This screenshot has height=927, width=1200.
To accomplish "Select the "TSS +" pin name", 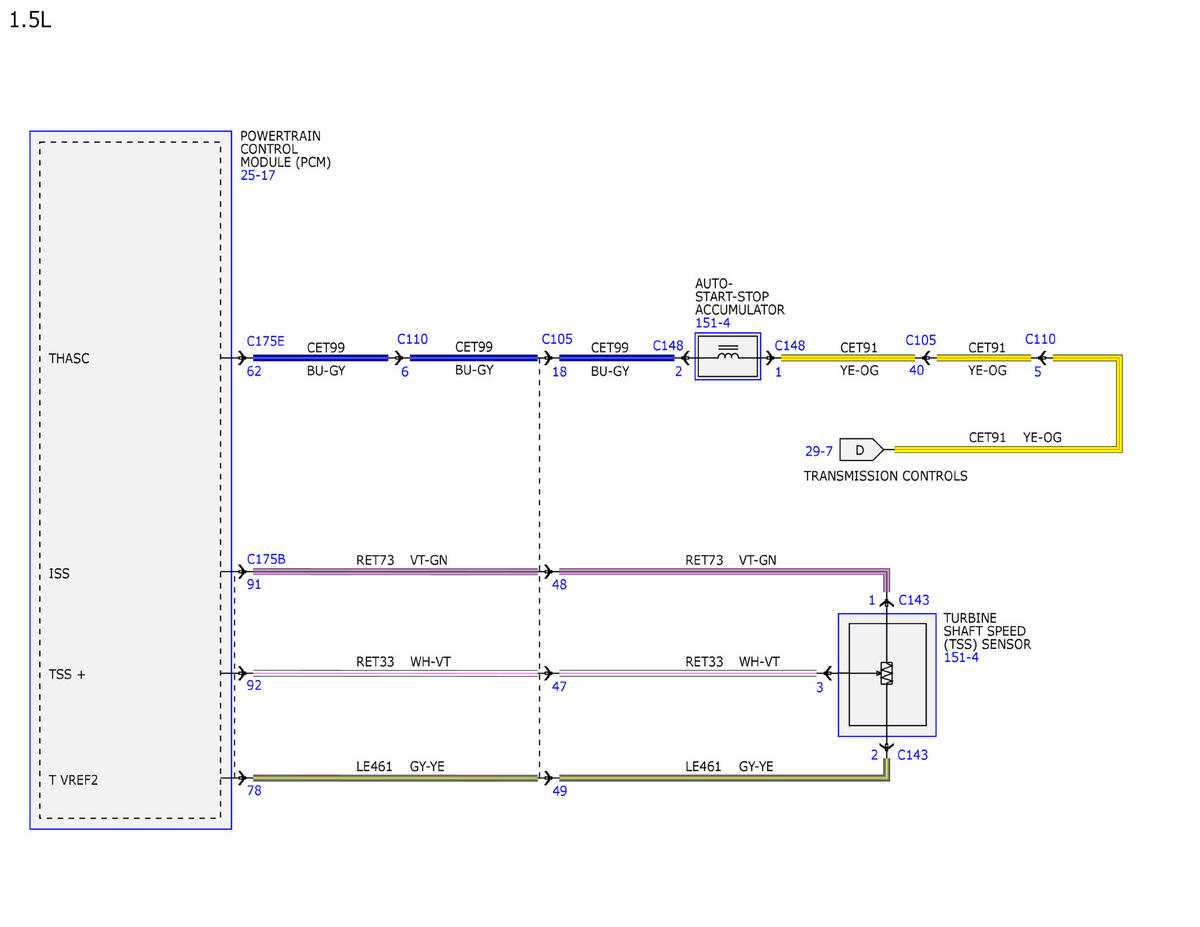I will point(67,674).
